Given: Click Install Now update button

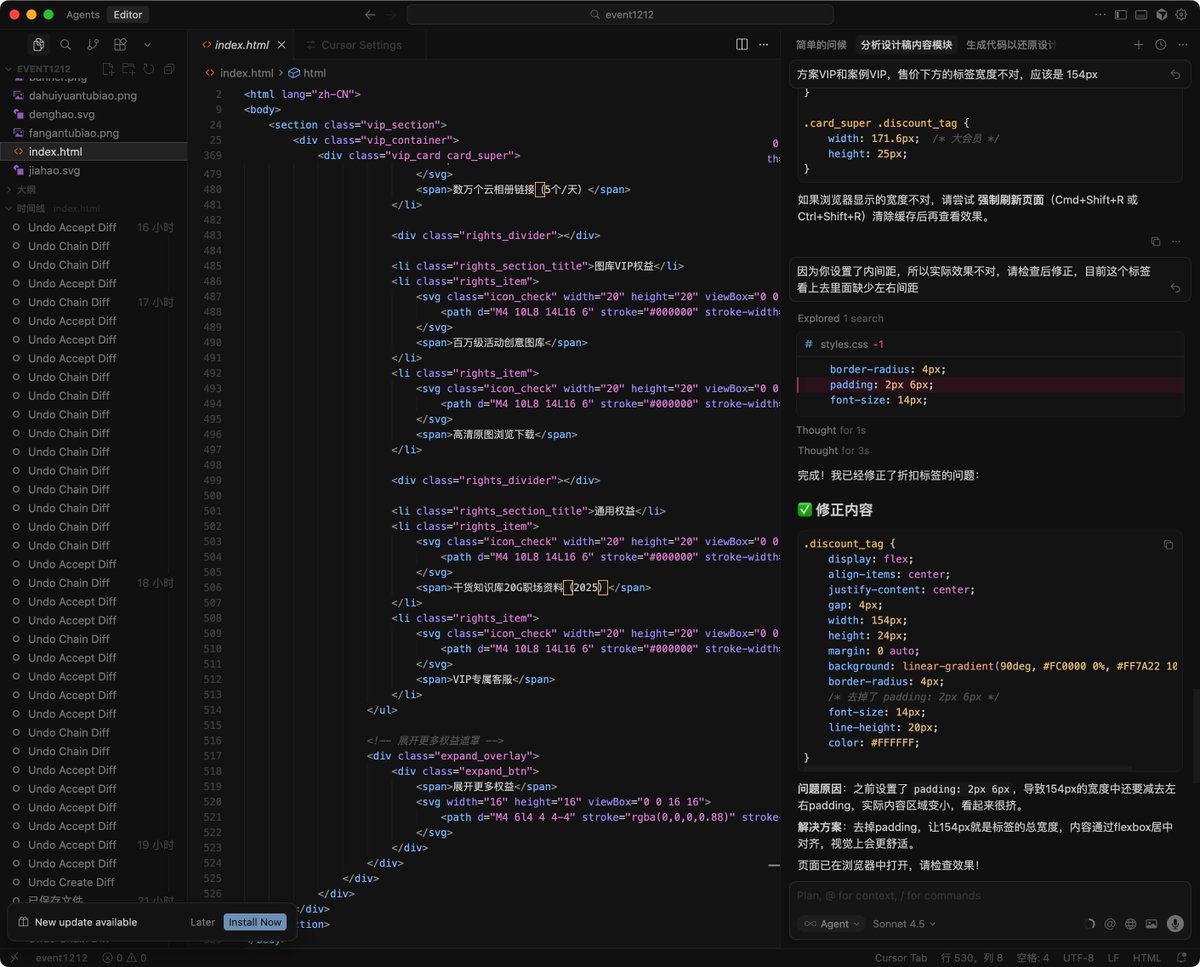Looking at the screenshot, I should click(x=254, y=922).
